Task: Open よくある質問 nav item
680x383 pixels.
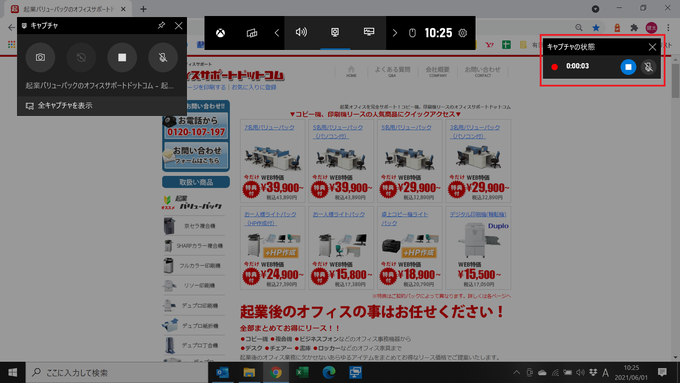Action: click(392, 72)
